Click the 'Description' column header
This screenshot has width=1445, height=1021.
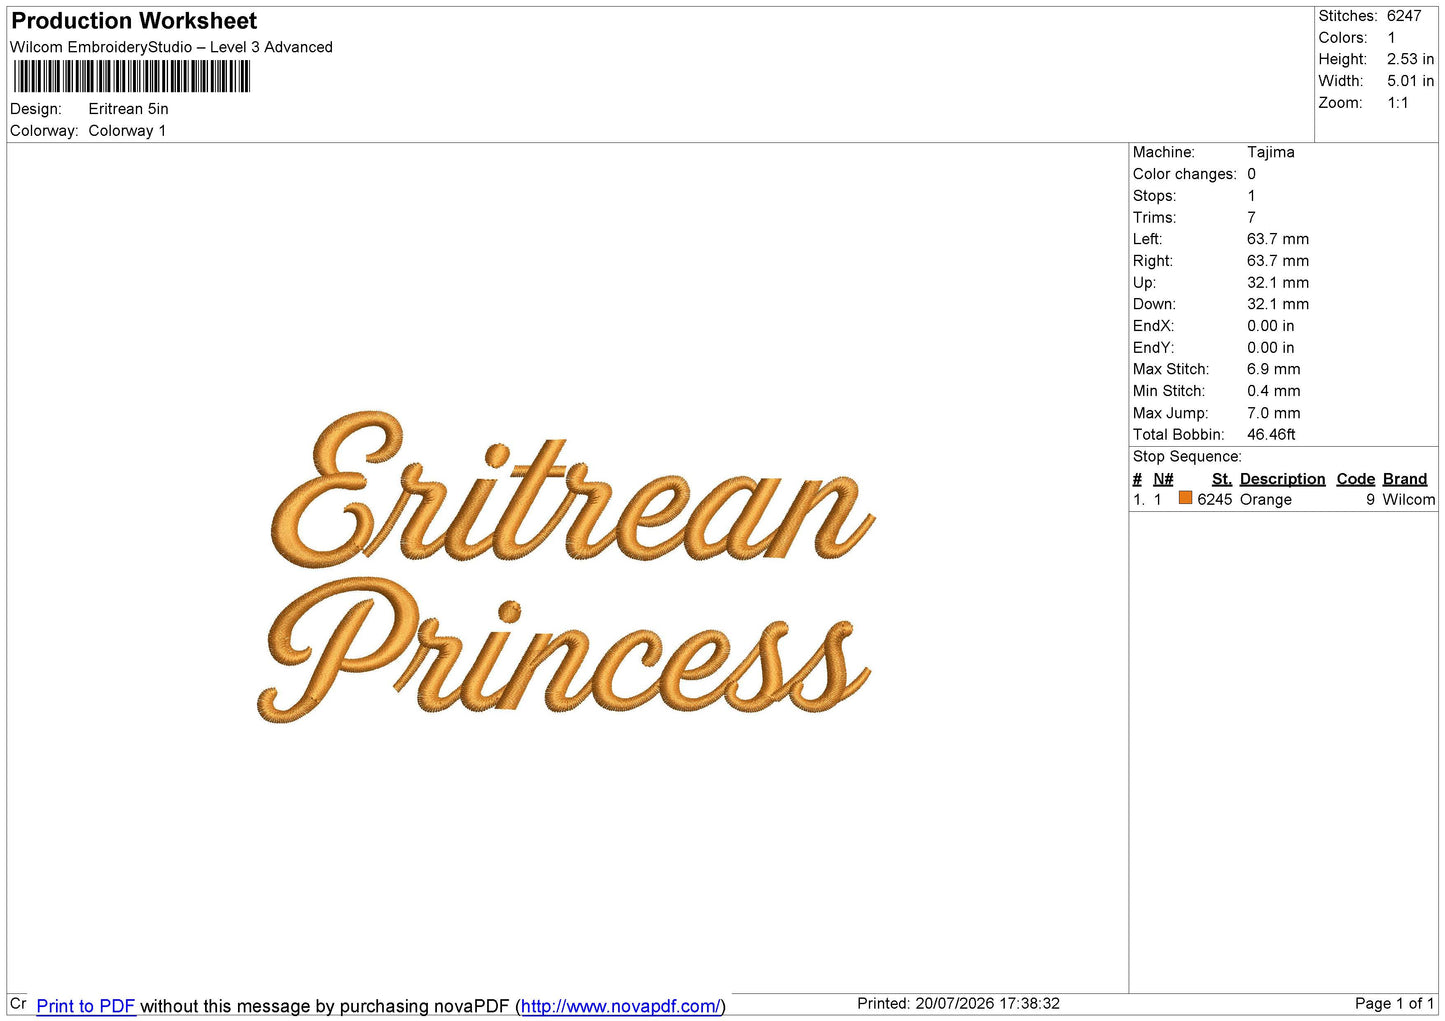point(1282,479)
